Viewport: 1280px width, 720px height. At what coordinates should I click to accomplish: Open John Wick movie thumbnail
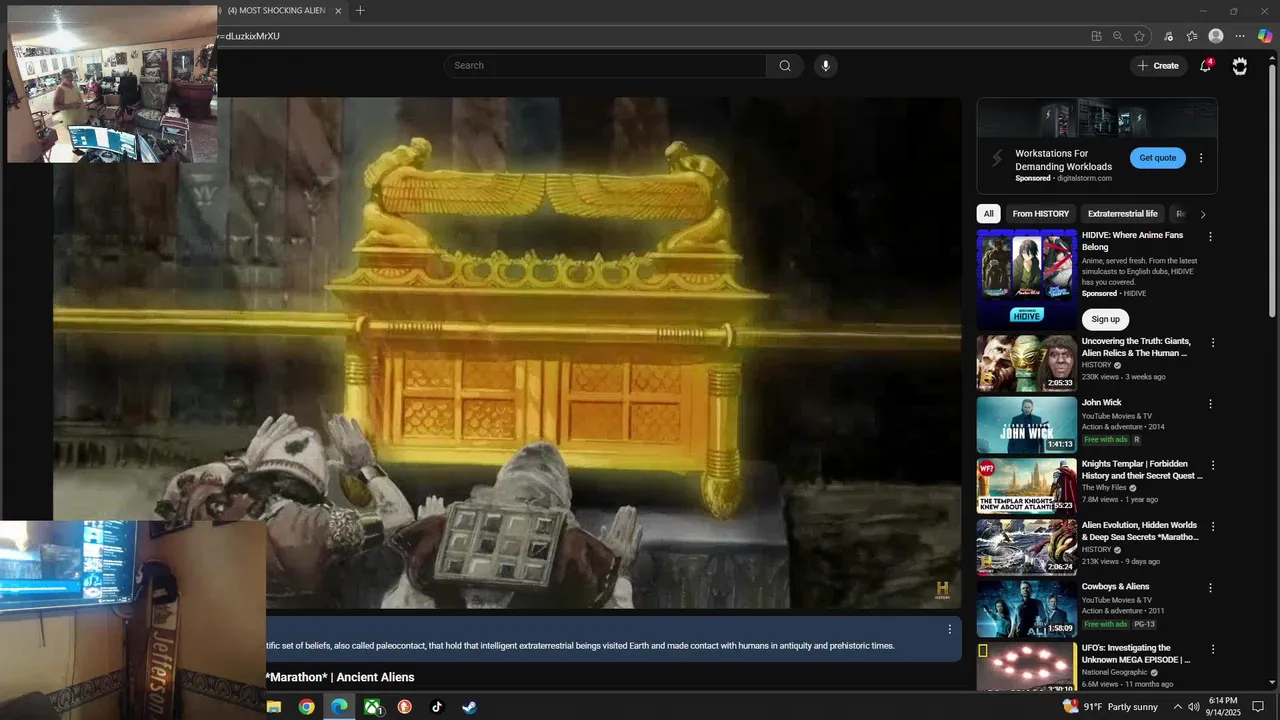pyautogui.click(x=1027, y=425)
